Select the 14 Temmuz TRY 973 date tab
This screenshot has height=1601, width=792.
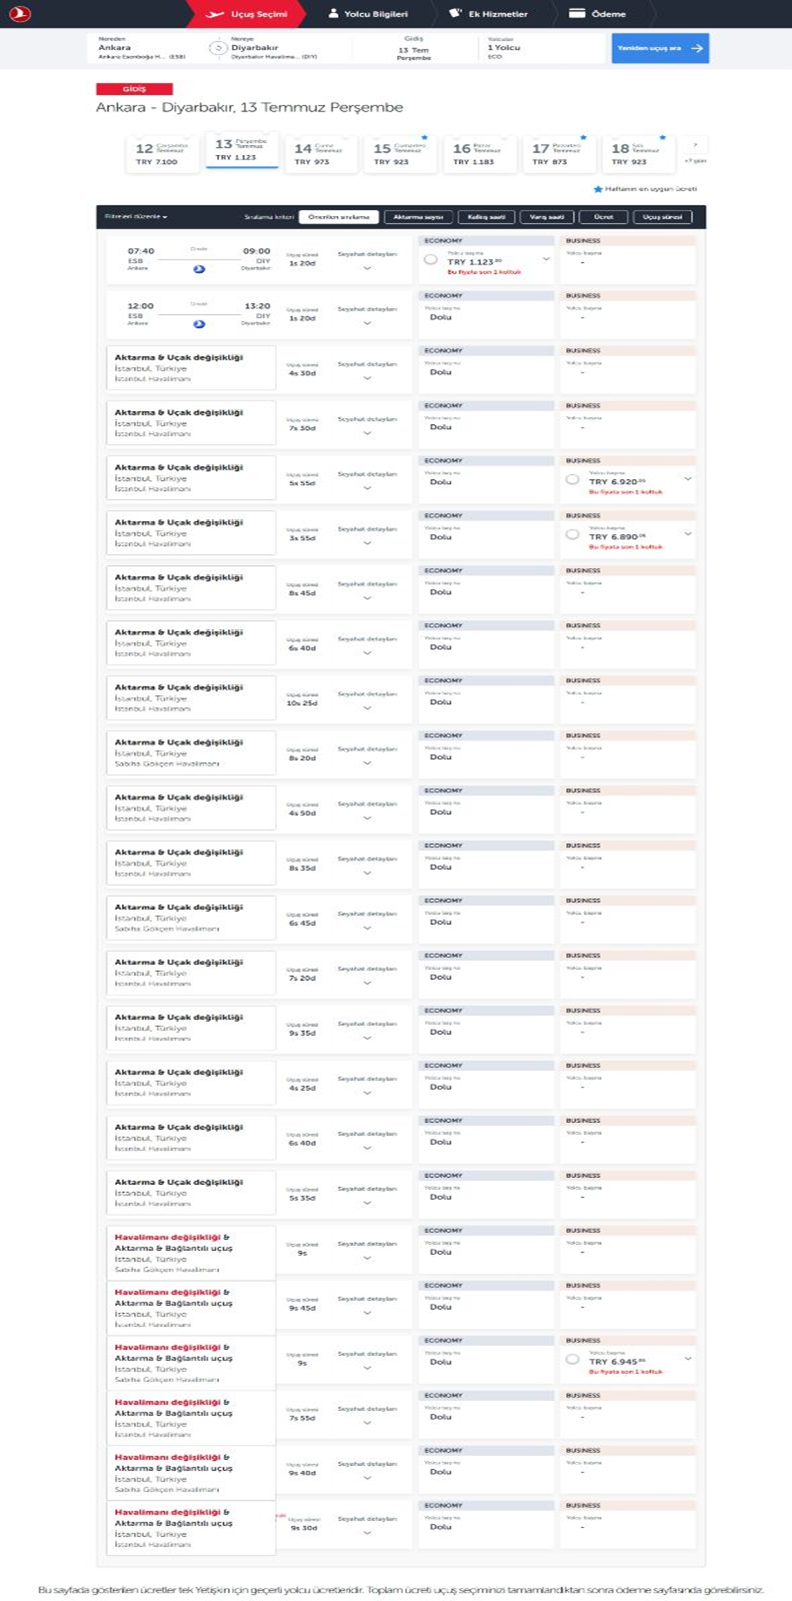(319, 154)
